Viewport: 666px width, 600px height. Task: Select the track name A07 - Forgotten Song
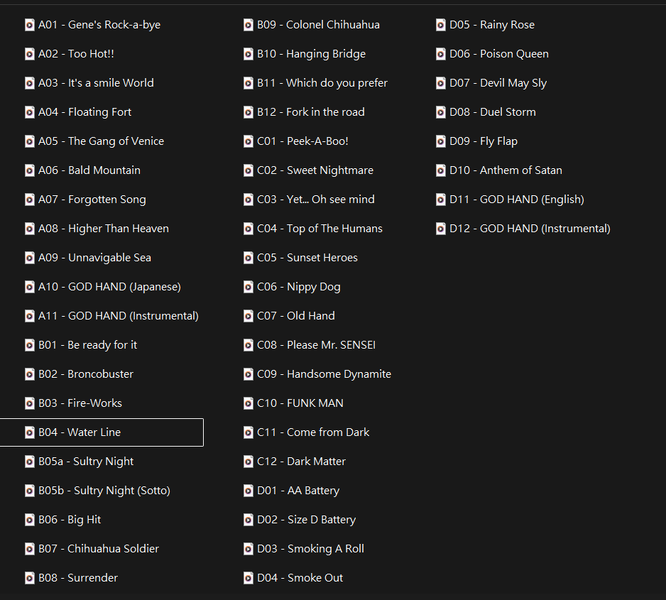click(92, 200)
